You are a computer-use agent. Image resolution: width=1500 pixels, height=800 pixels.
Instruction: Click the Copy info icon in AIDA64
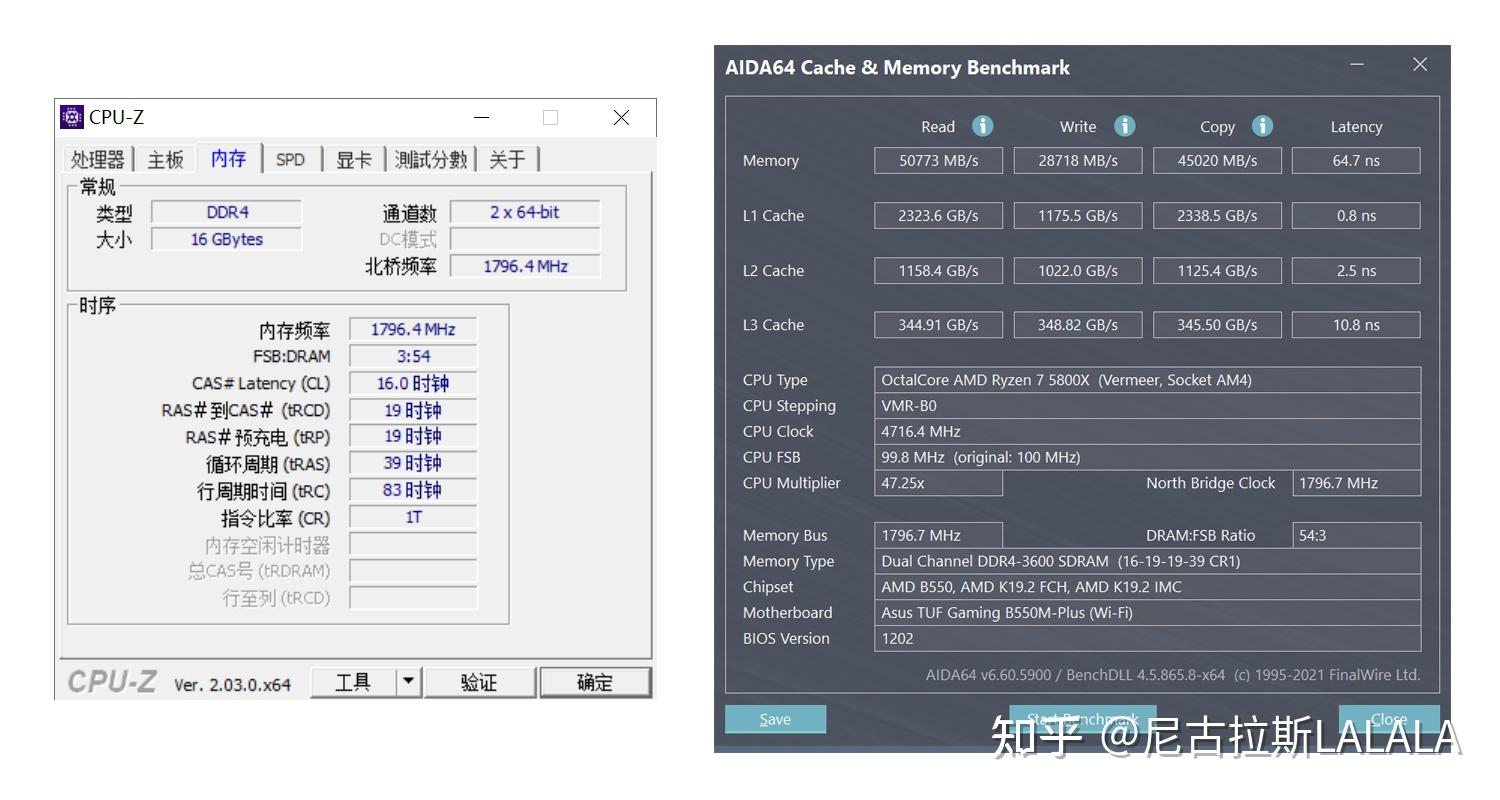(x=1262, y=126)
